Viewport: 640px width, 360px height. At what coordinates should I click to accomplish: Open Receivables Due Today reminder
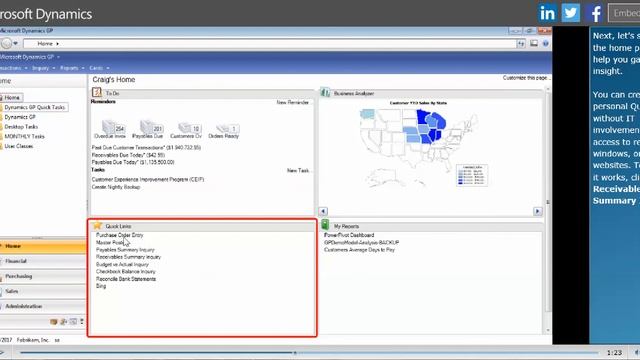[x=128, y=155]
